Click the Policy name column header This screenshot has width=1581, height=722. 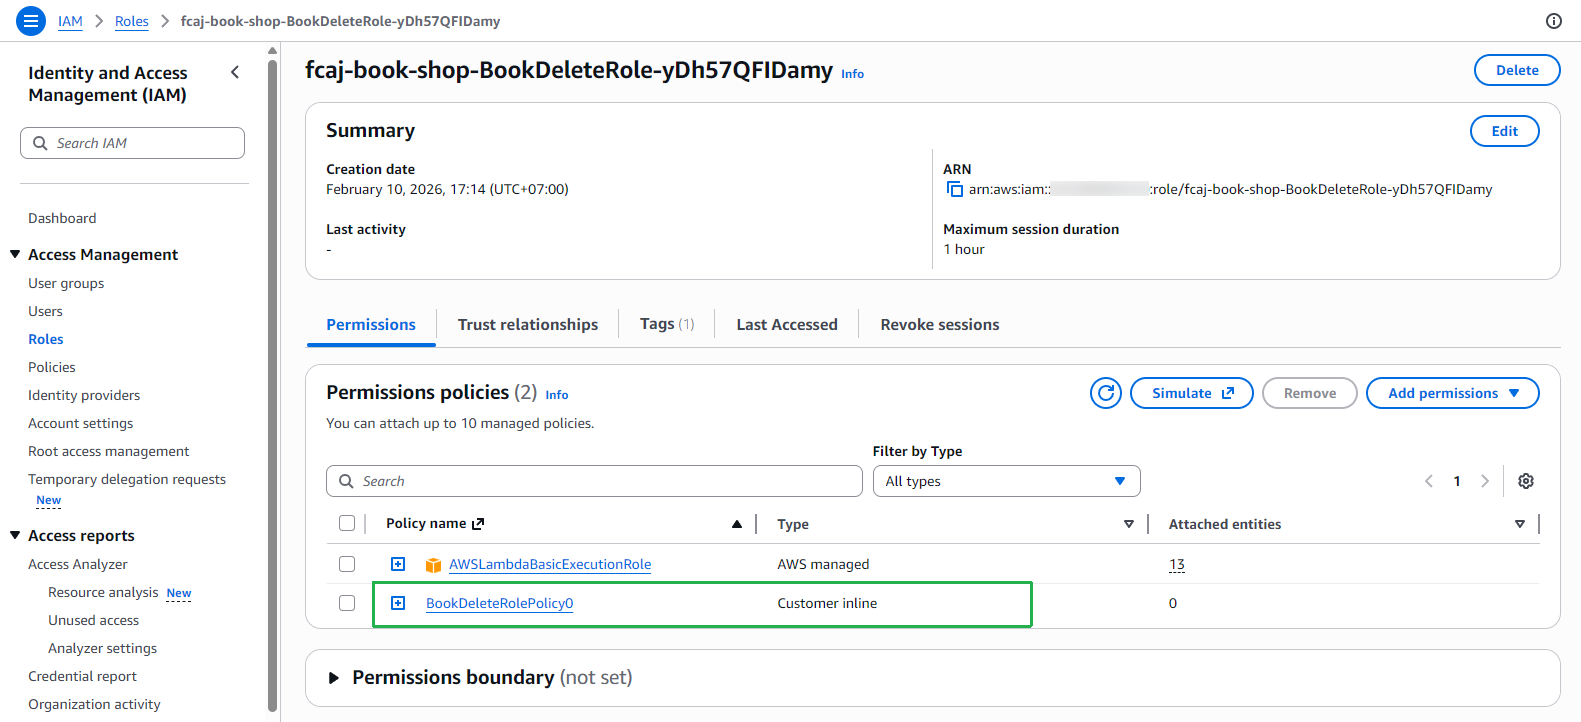point(426,523)
